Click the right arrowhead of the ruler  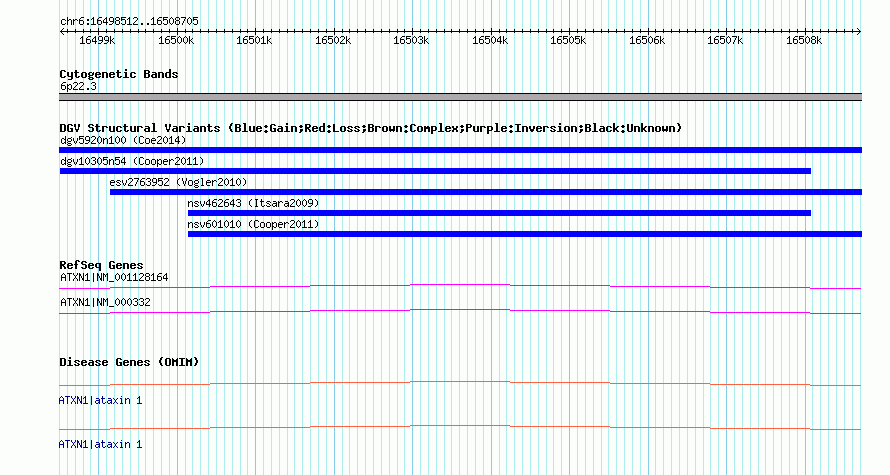coord(858,32)
